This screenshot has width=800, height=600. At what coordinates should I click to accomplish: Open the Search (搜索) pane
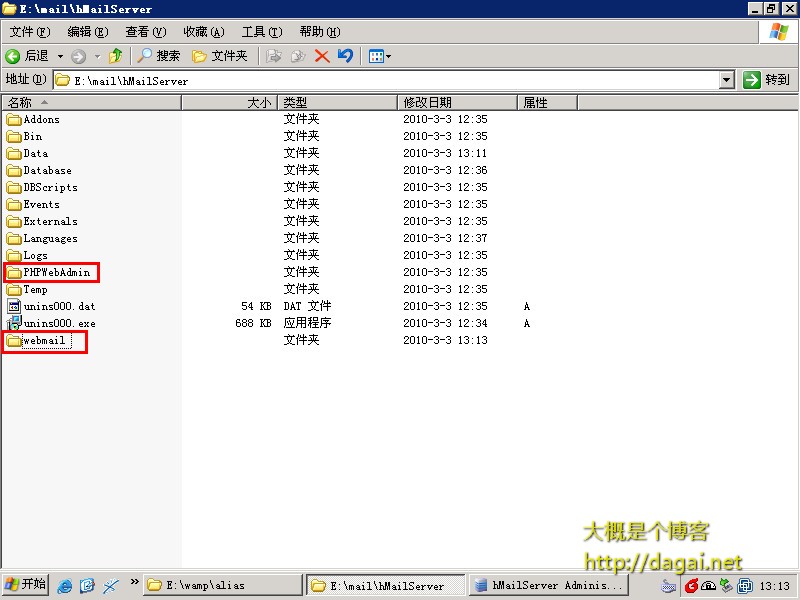click(x=159, y=56)
